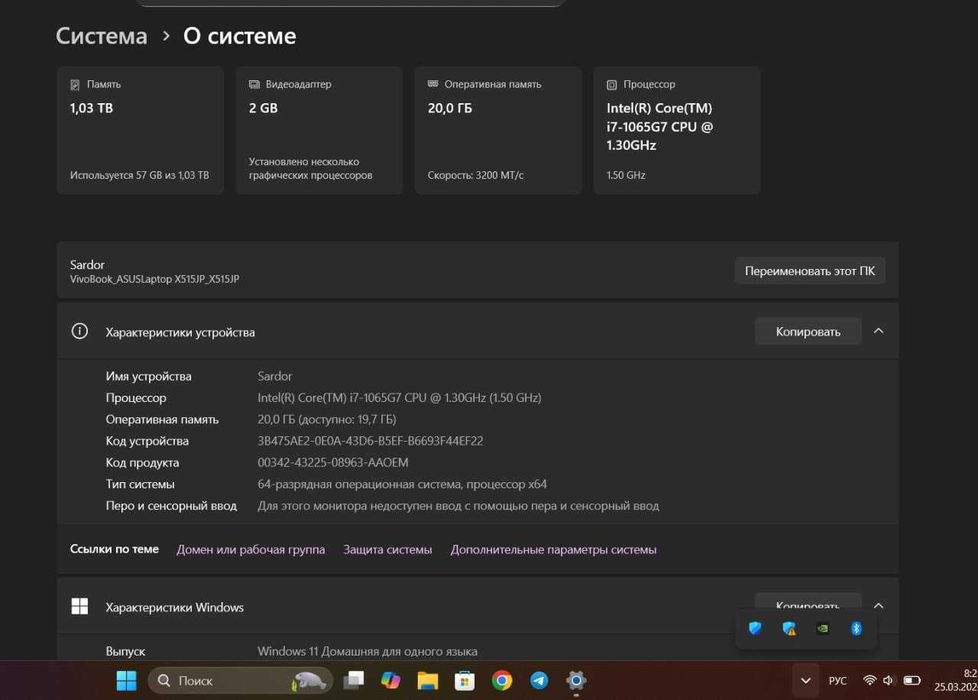Open the Видеоадаптер 2 GB card
Image resolution: width=978 pixels, height=700 pixels.
pos(319,130)
